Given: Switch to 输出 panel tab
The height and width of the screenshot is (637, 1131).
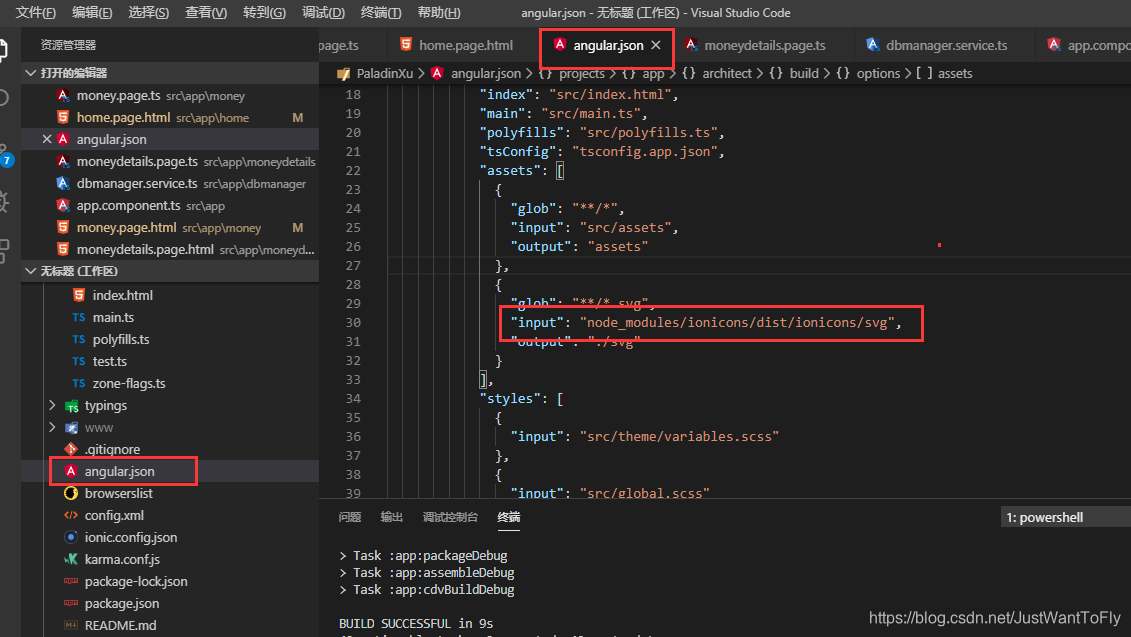Looking at the screenshot, I should click(392, 517).
